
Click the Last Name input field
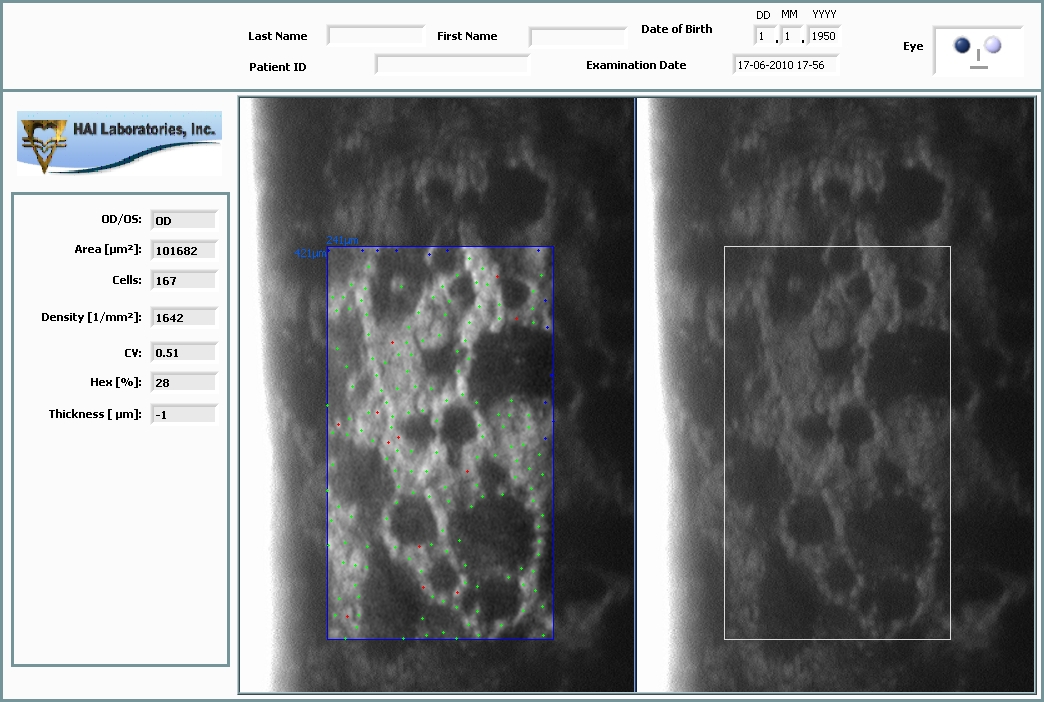click(376, 35)
